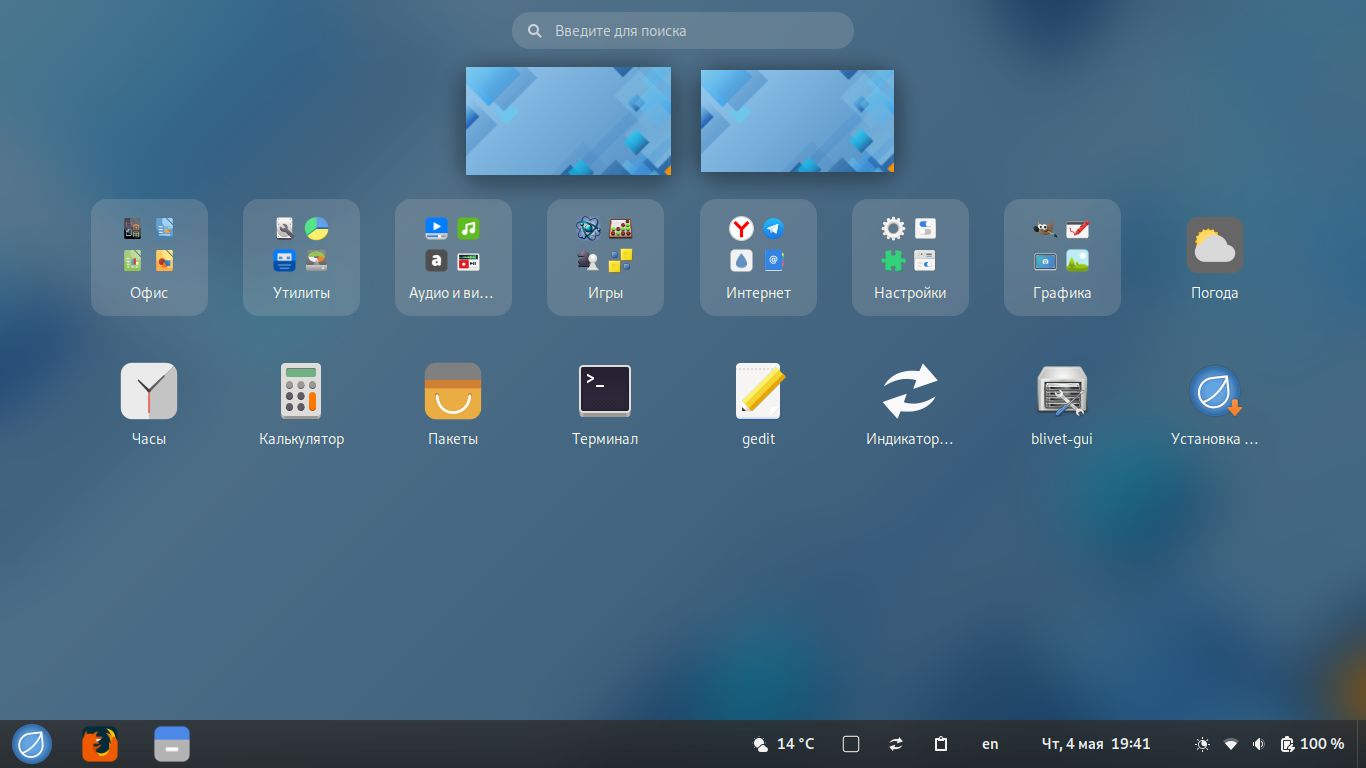
Task: Start the Установка installer app
Action: (x=1214, y=391)
